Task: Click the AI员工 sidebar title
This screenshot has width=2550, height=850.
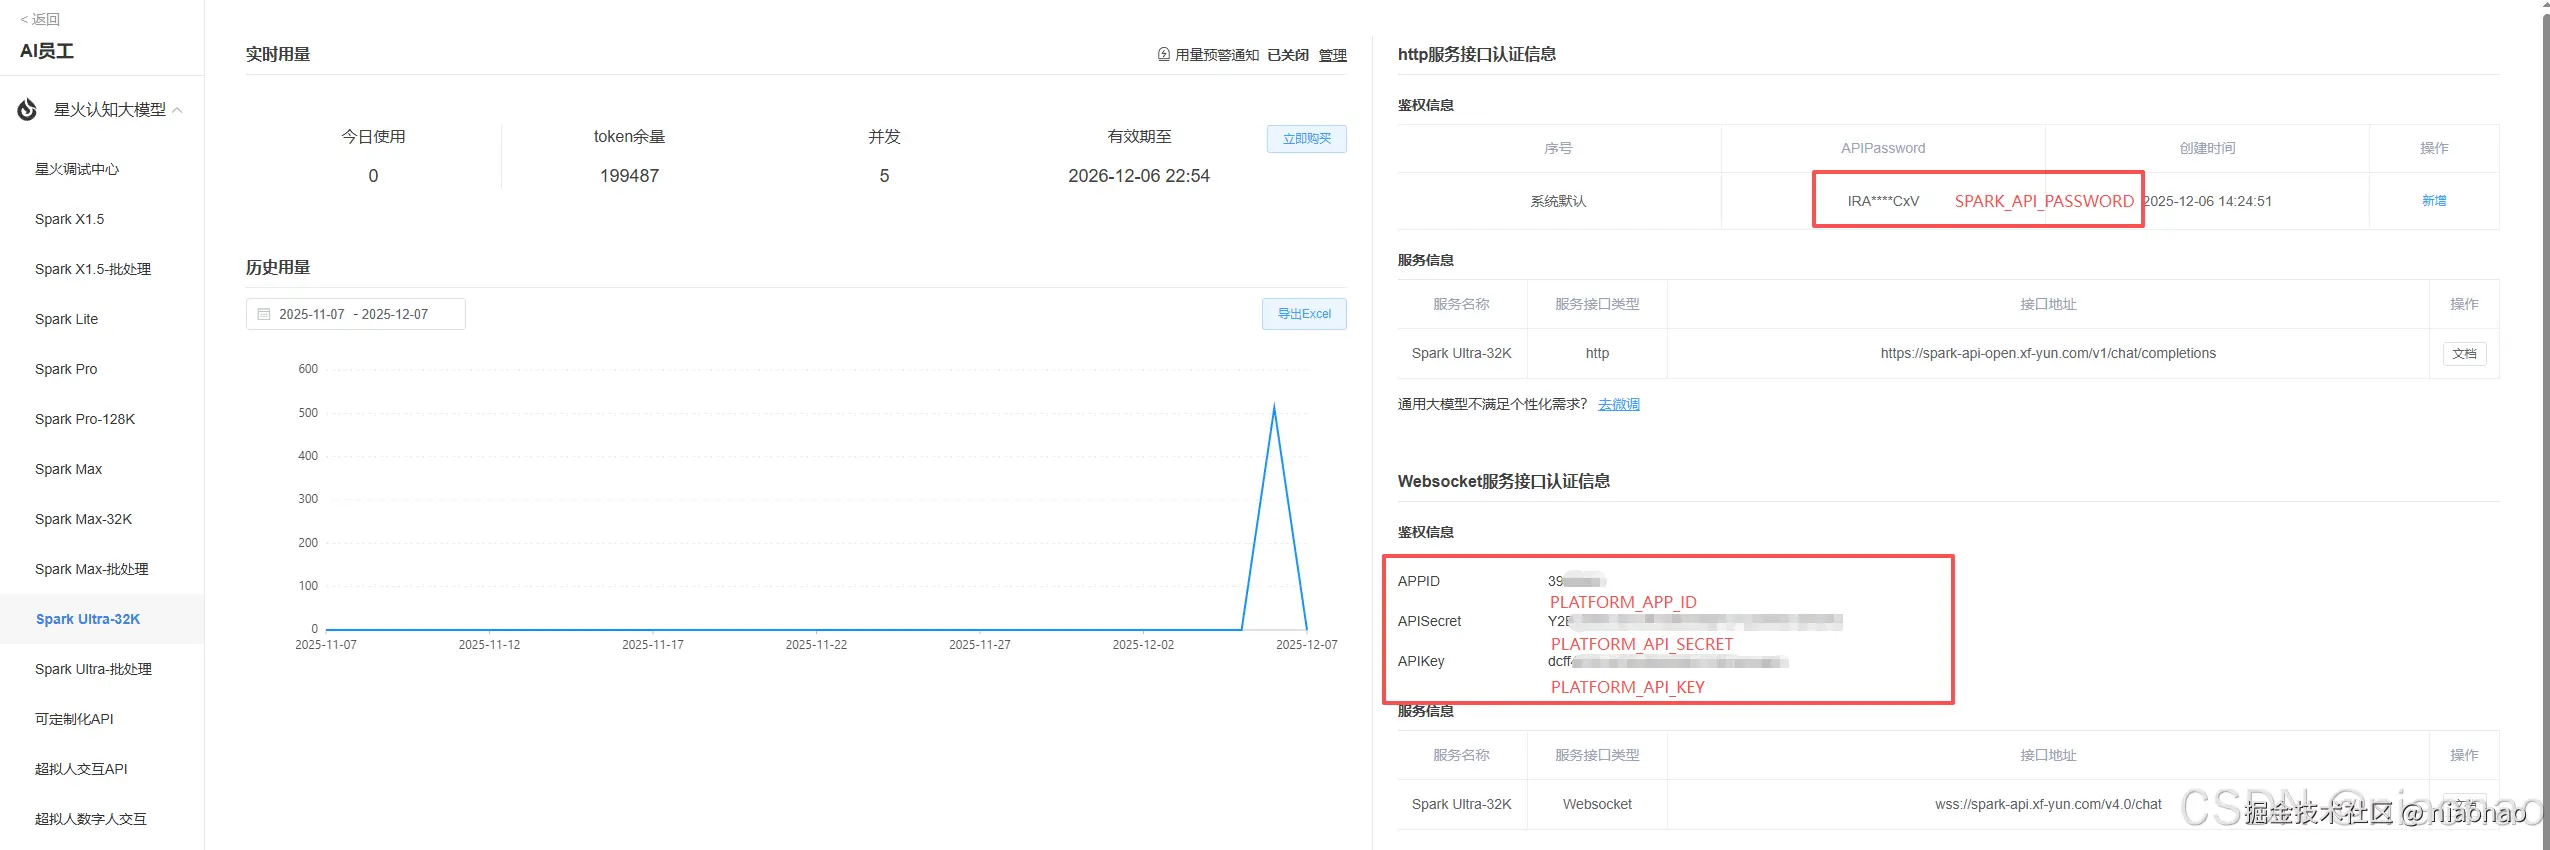Action: [x=46, y=51]
